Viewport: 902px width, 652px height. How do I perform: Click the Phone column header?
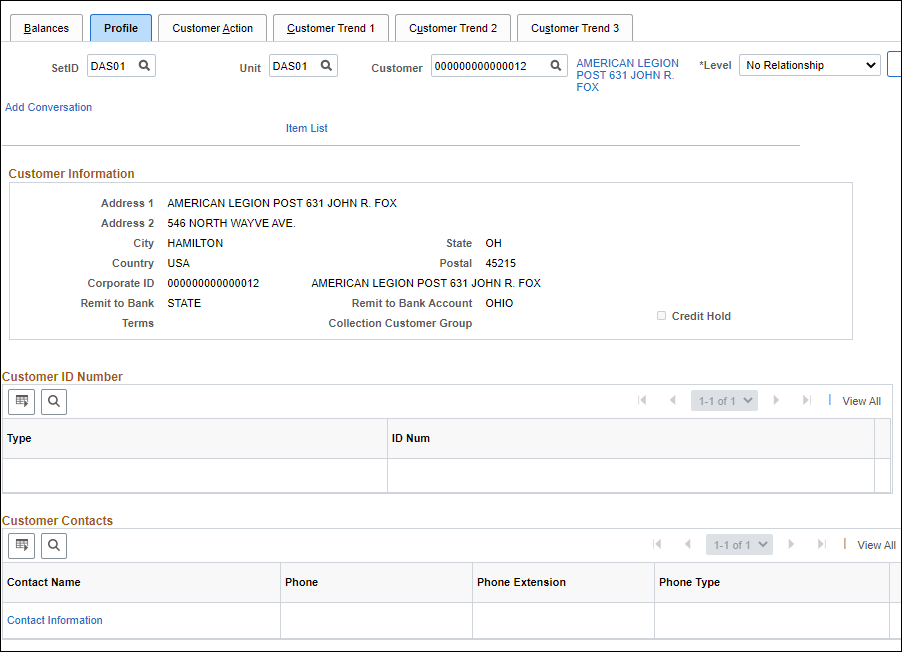(376, 582)
